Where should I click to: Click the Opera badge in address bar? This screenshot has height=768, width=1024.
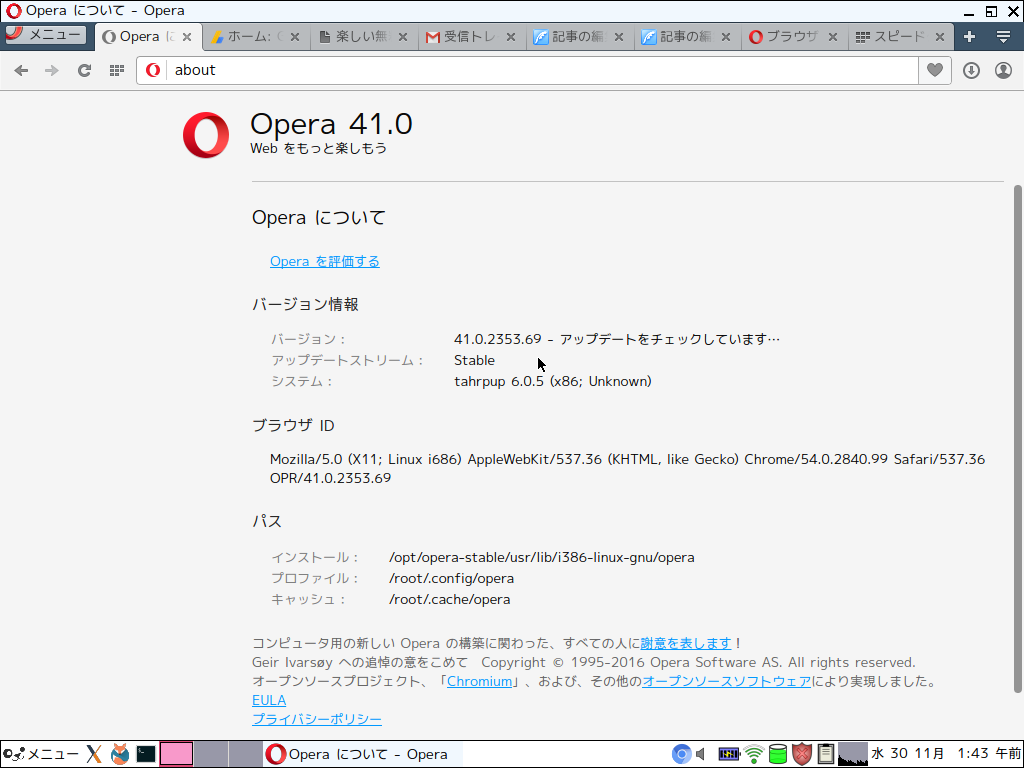pyautogui.click(x=153, y=70)
